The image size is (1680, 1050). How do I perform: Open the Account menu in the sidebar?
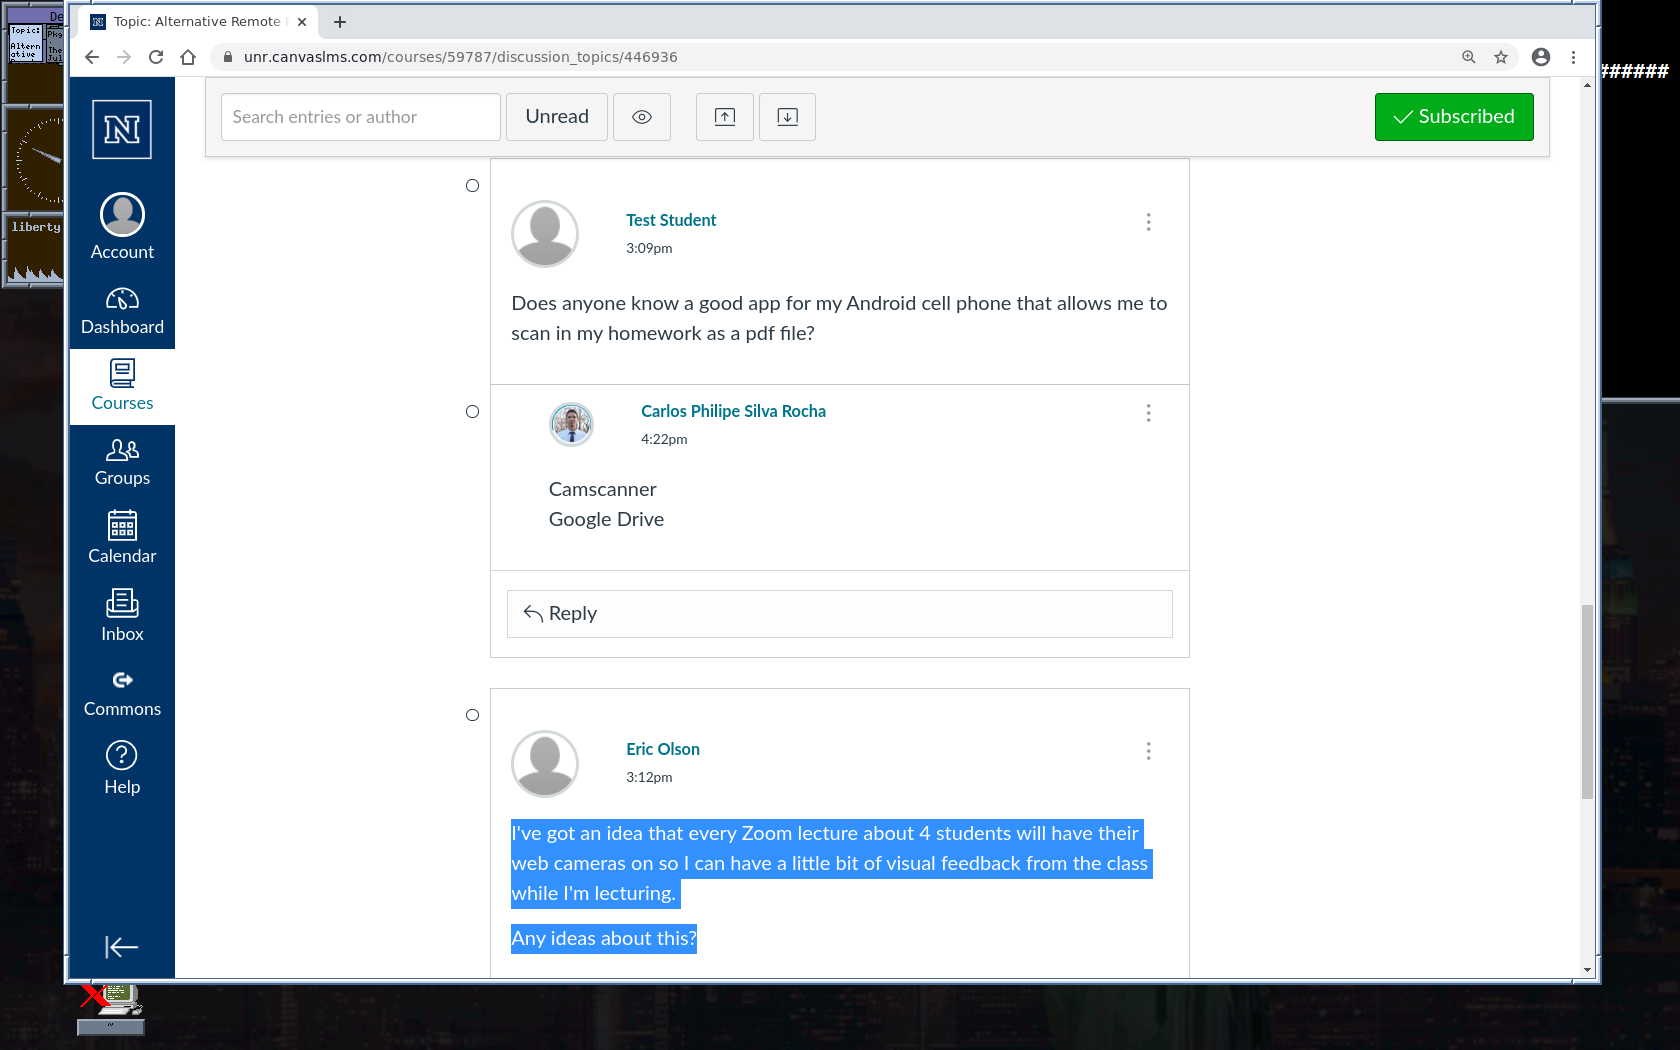(x=122, y=227)
